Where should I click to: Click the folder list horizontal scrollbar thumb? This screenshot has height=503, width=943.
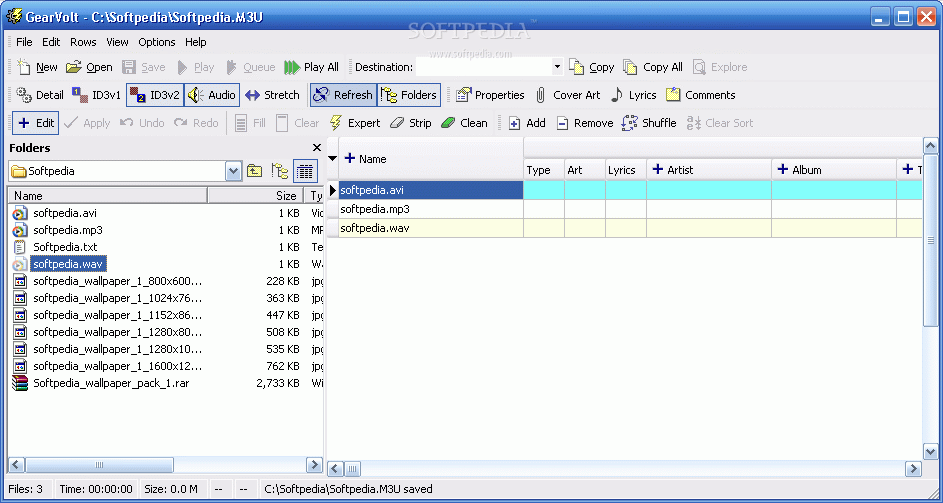click(x=100, y=464)
